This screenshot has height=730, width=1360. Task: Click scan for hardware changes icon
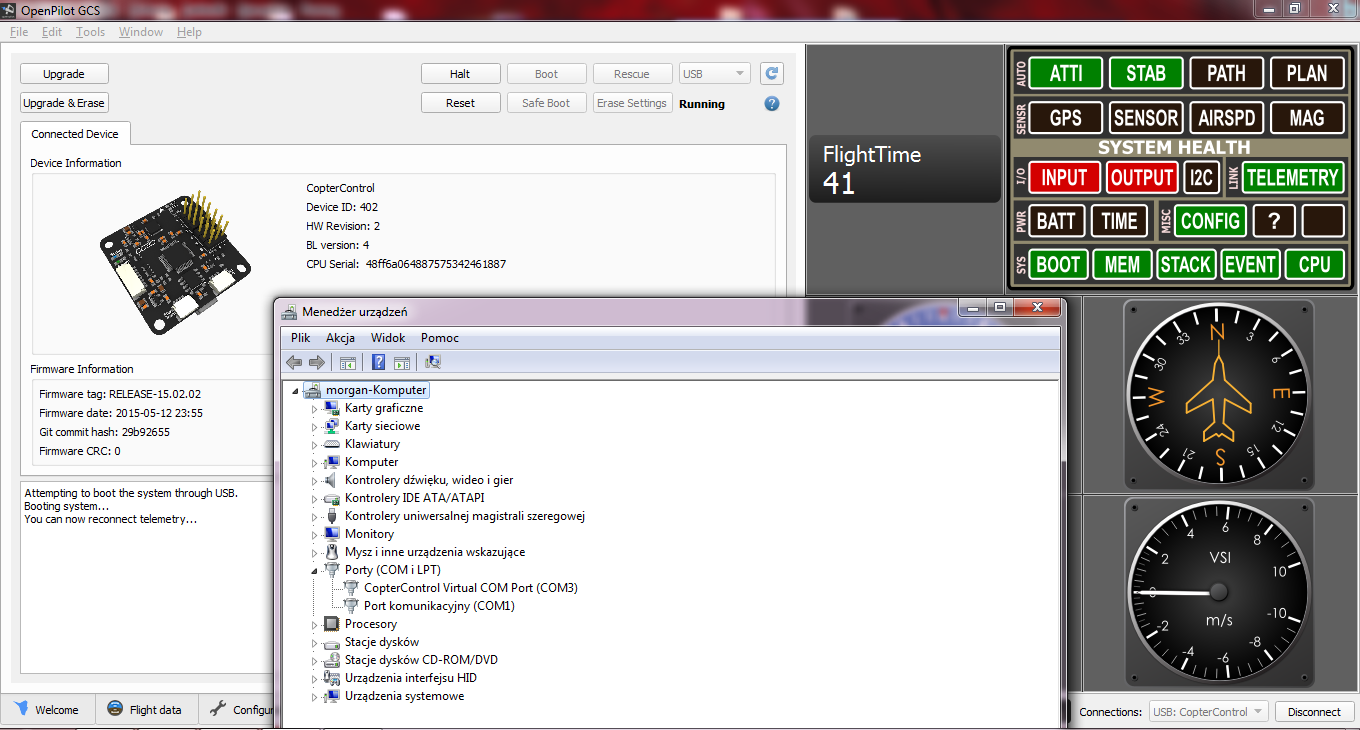433,362
